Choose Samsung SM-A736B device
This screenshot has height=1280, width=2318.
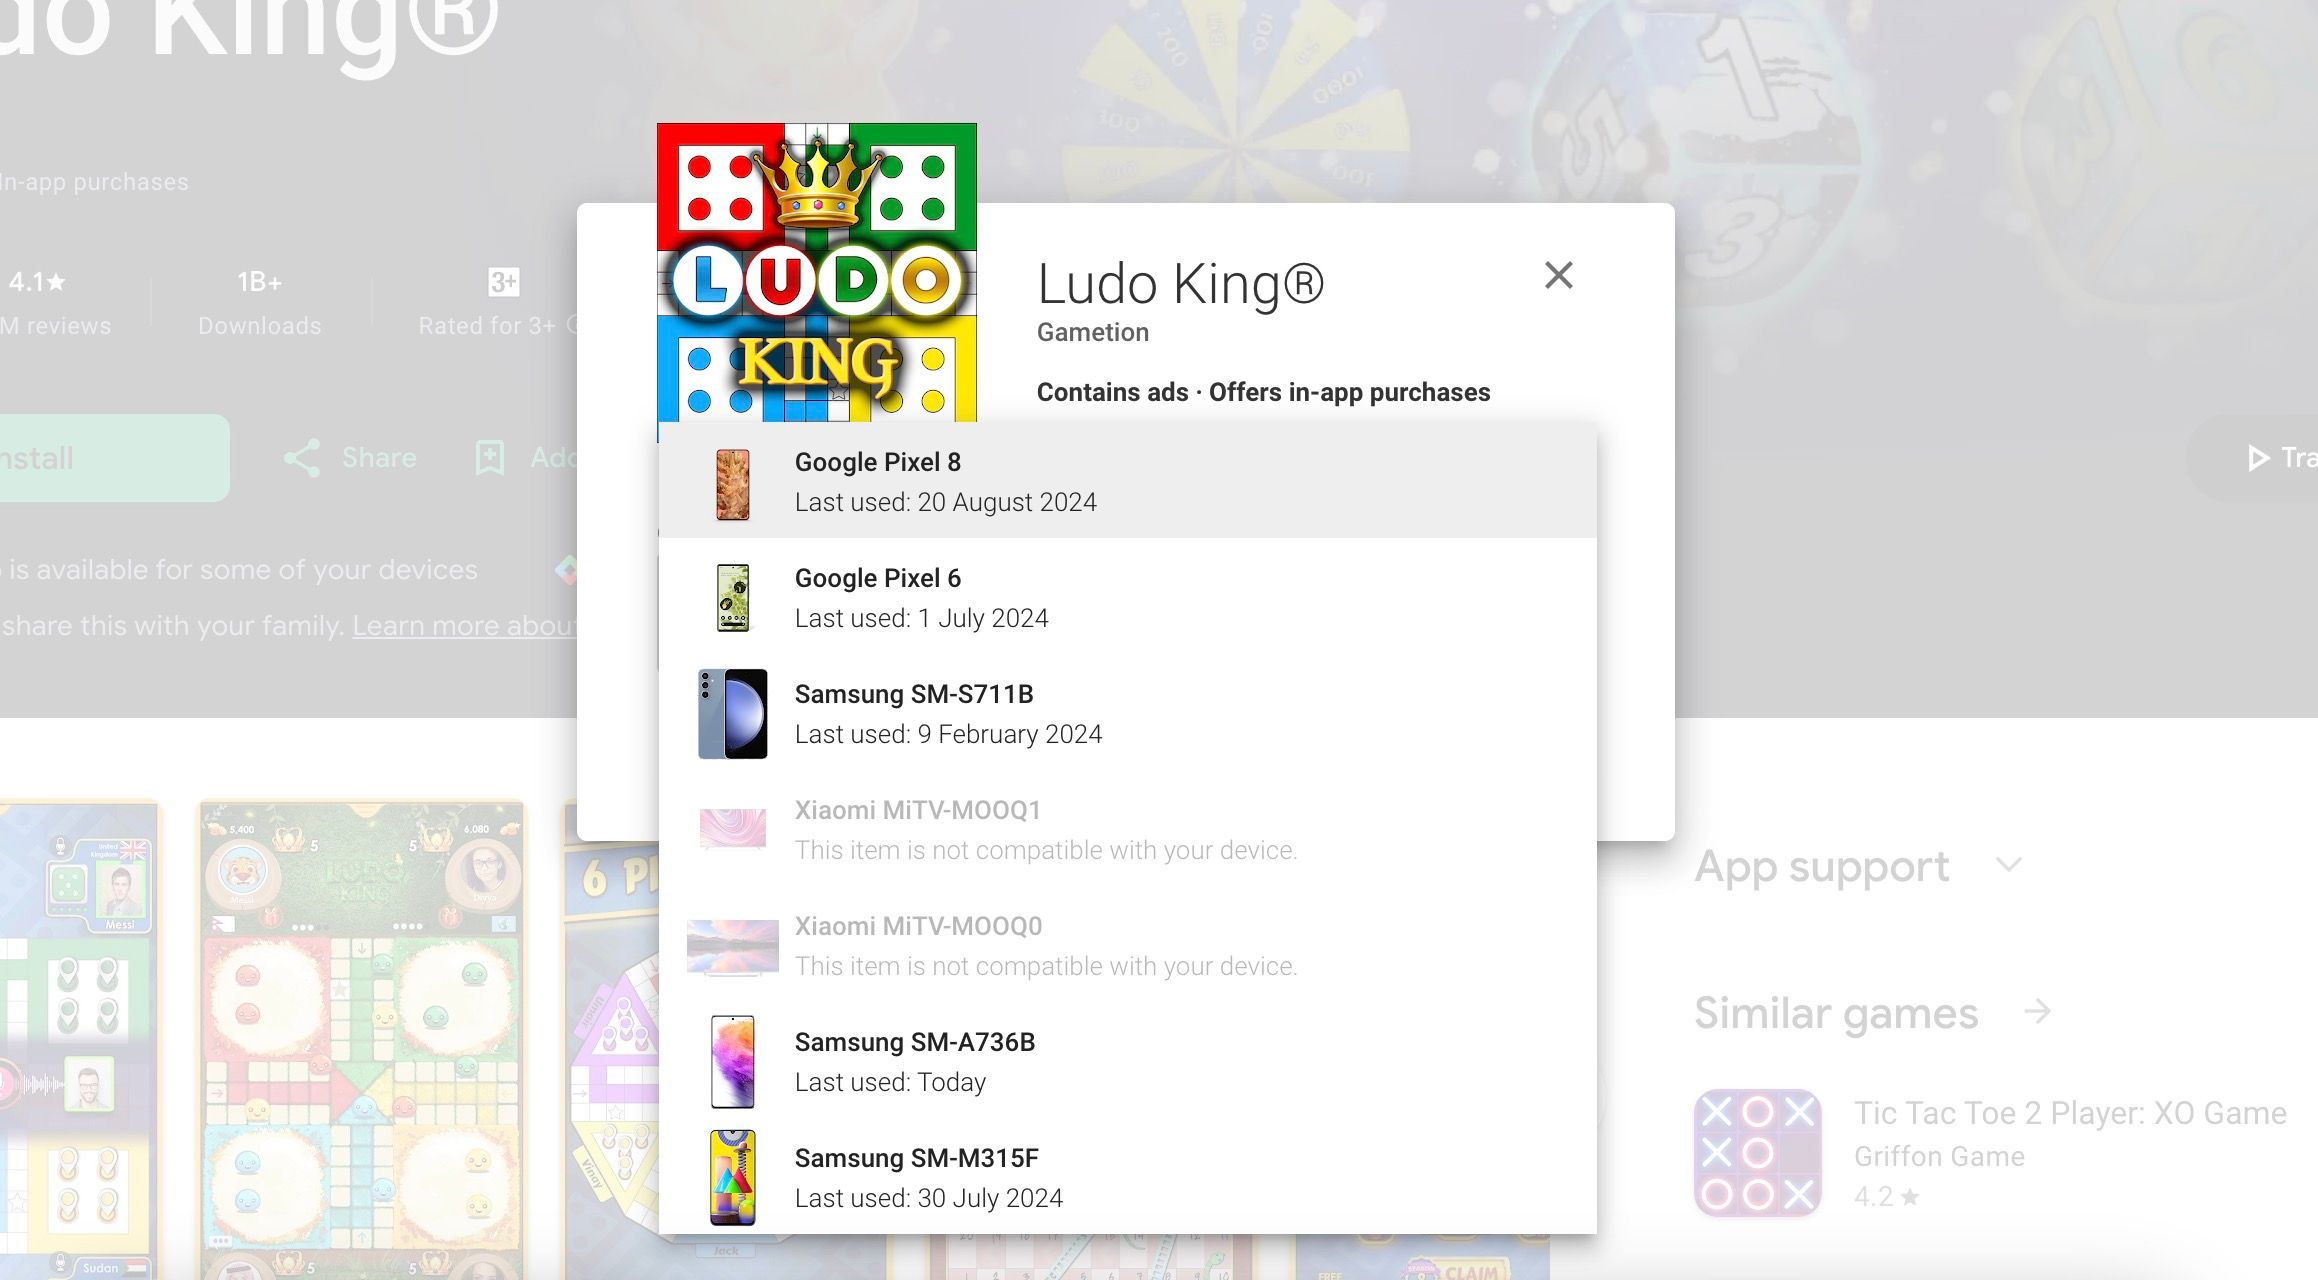1127,1061
